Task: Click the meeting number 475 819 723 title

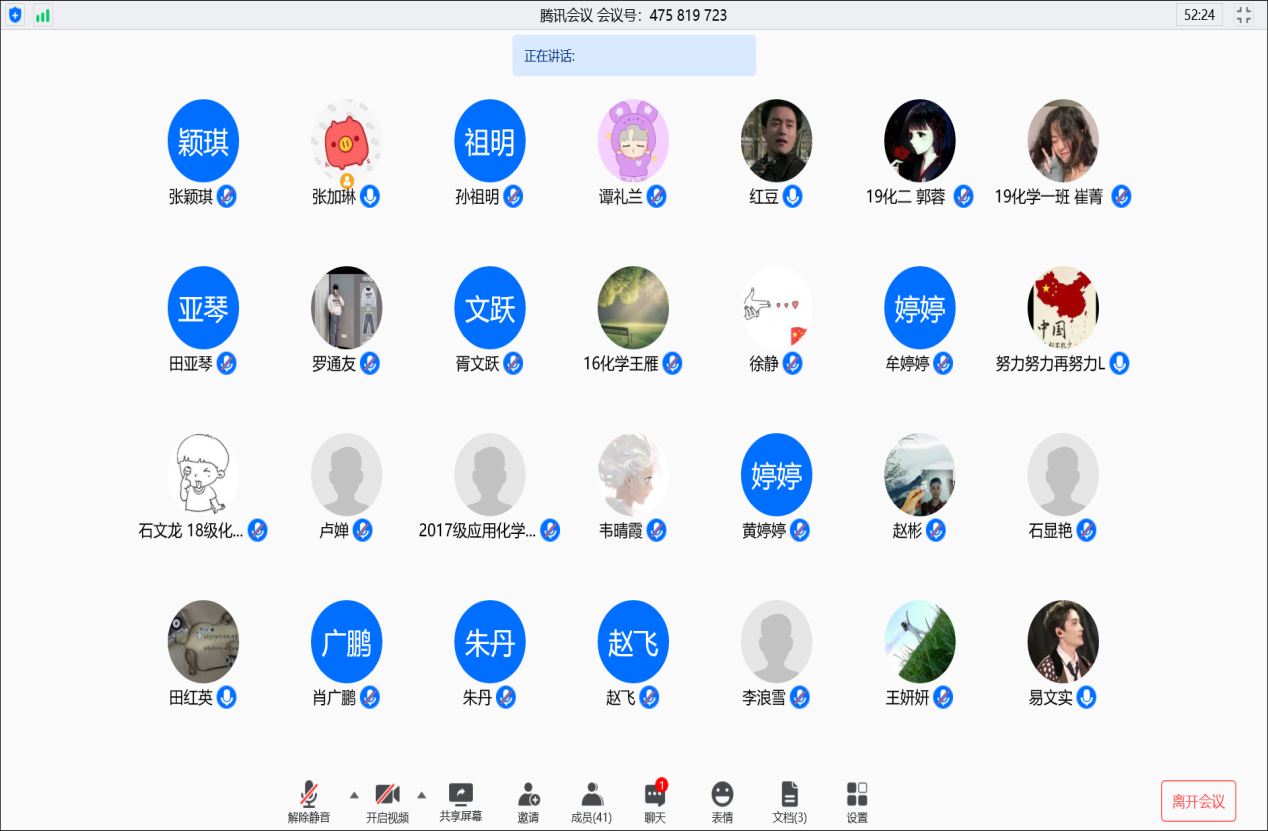Action: click(633, 15)
